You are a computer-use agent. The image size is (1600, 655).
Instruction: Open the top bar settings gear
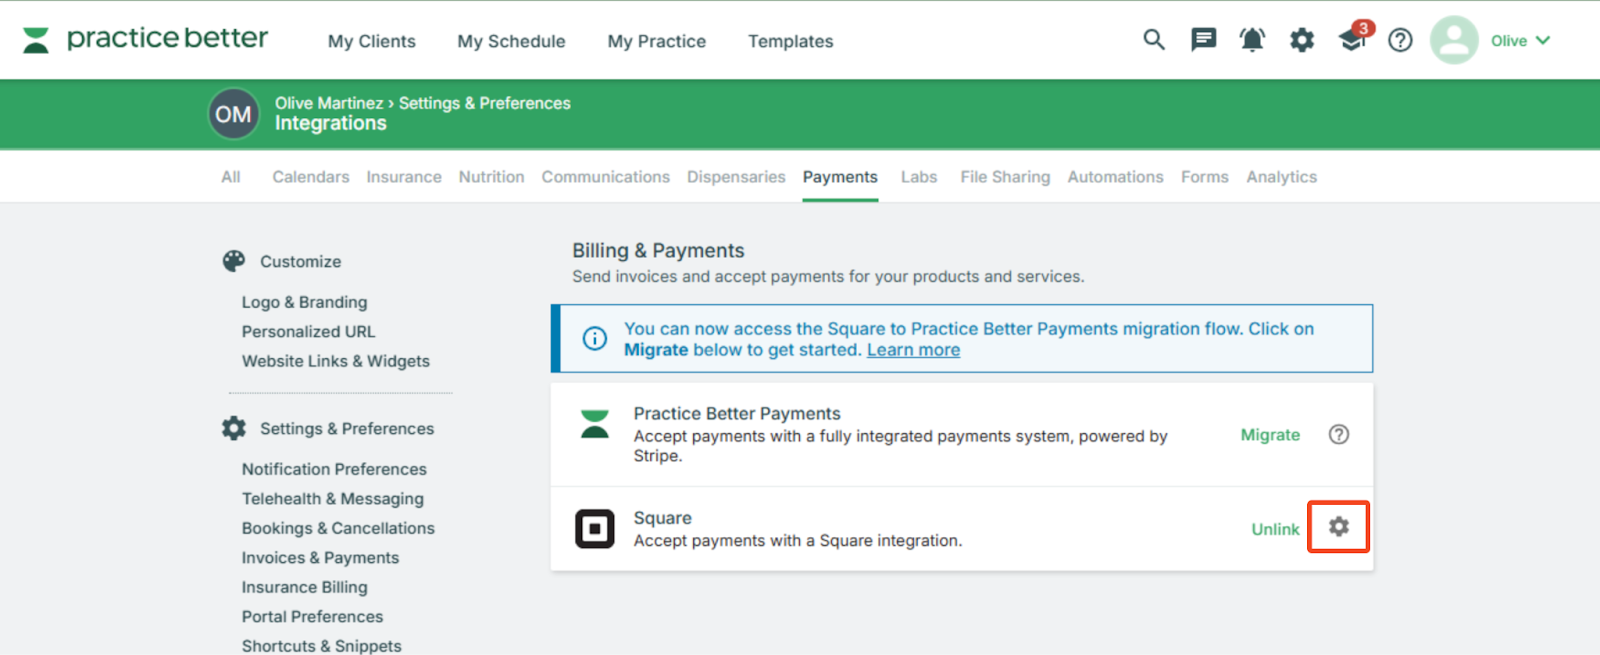[x=1302, y=40]
